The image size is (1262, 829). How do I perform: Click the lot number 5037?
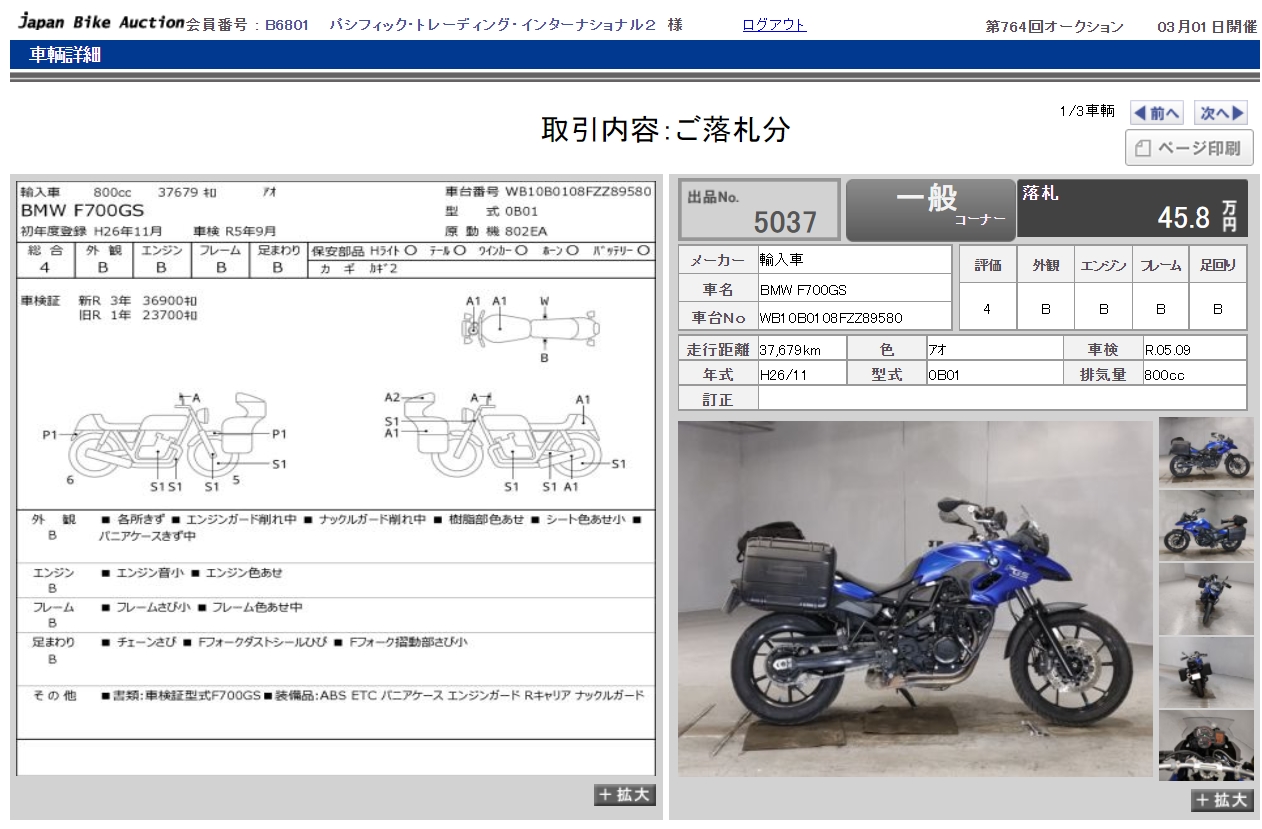[785, 221]
